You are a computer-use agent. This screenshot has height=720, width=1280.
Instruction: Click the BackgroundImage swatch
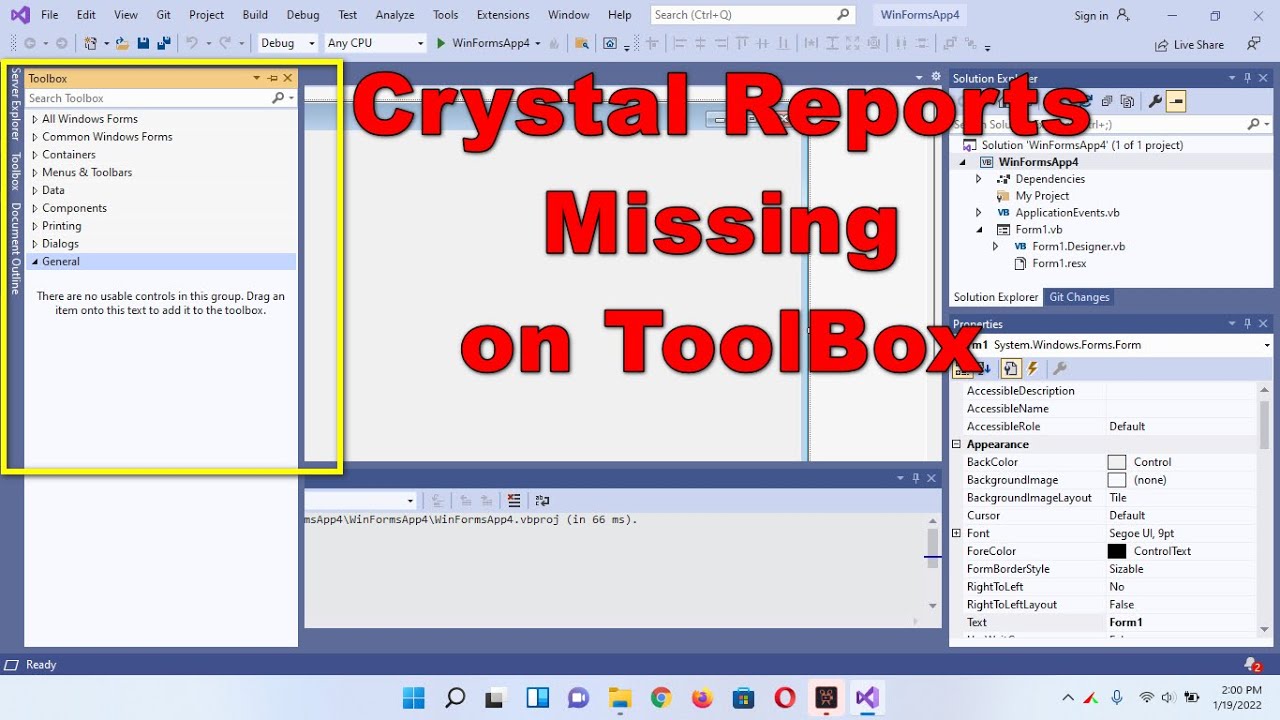click(x=1117, y=480)
